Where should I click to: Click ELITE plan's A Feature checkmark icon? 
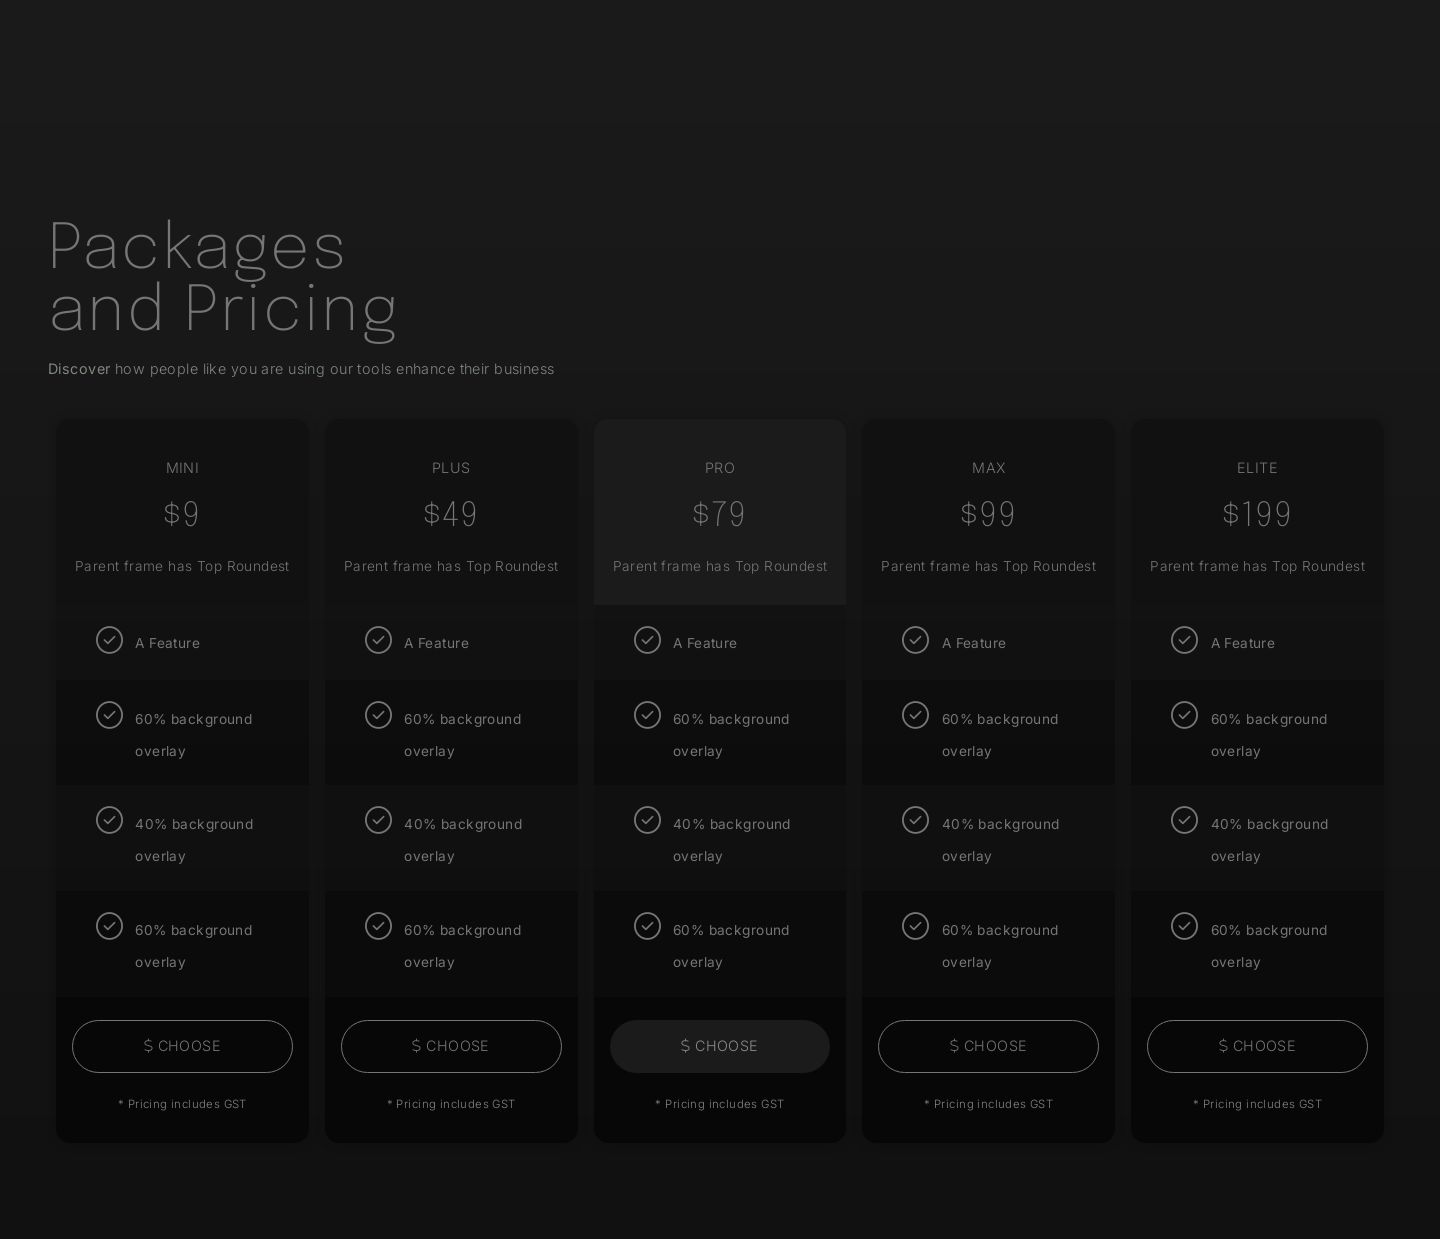[1184, 640]
